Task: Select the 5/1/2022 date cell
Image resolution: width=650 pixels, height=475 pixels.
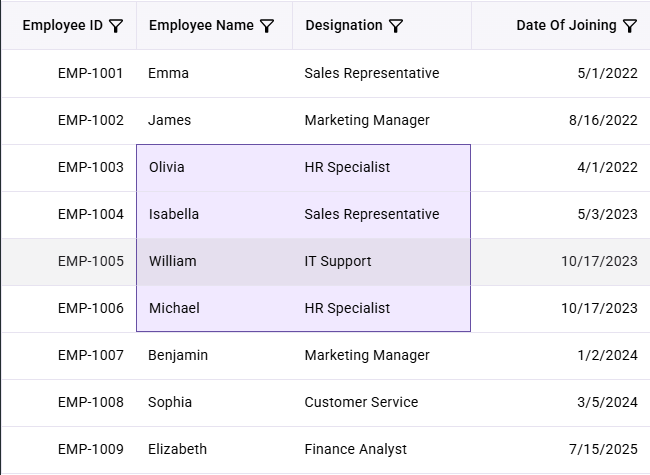Action: pos(560,73)
